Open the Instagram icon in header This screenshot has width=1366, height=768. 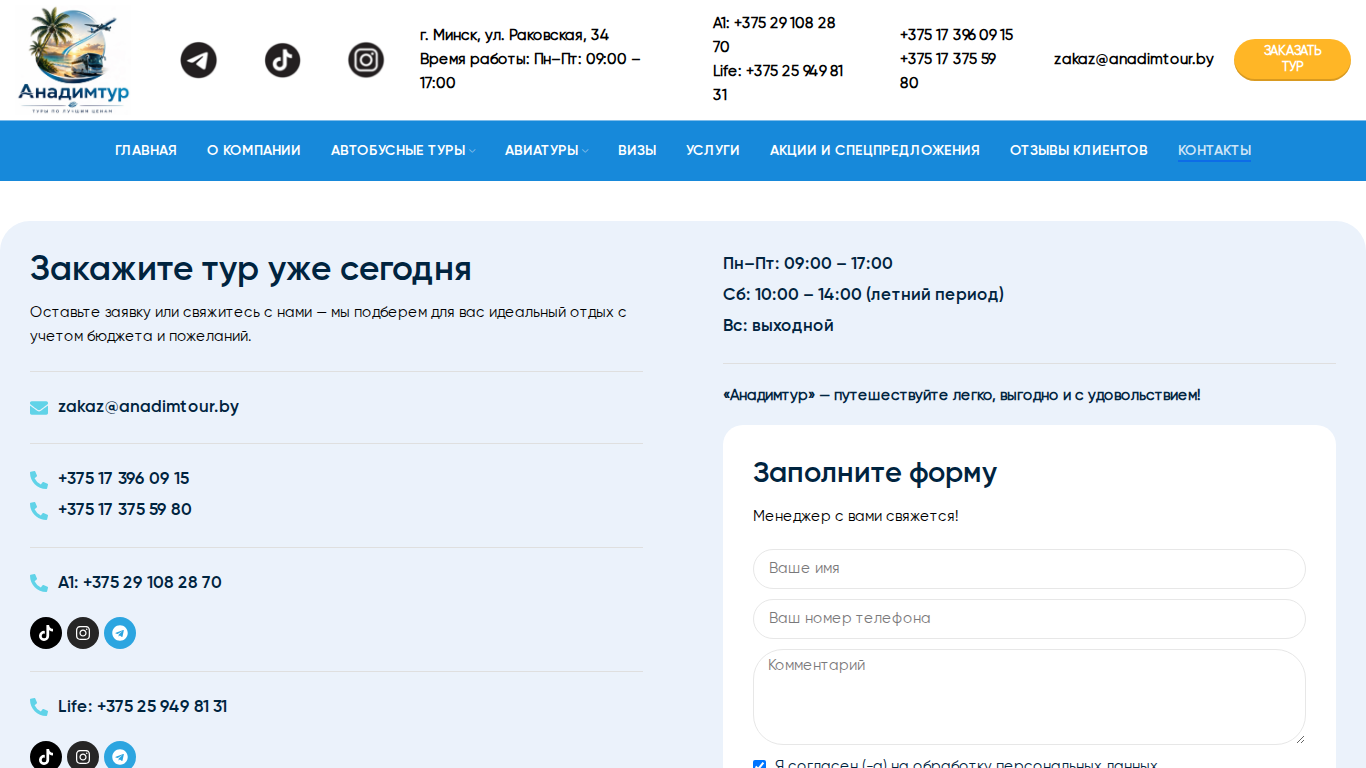pos(366,60)
